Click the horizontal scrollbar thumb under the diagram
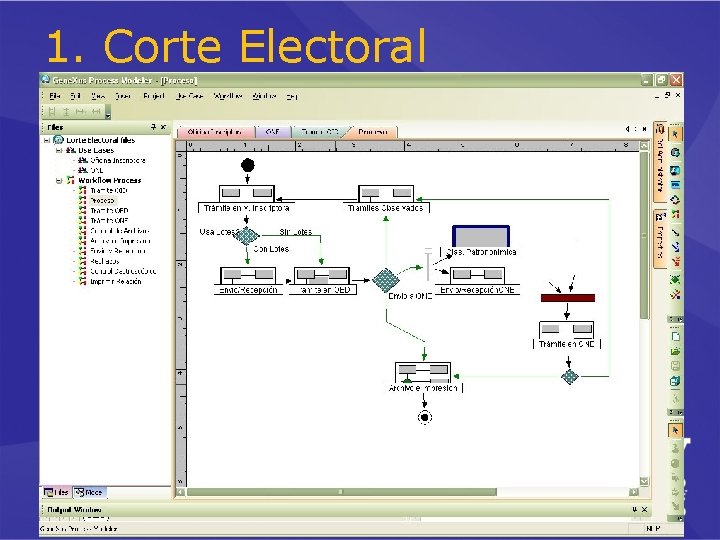The image size is (720, 540). click(x=342, y=492)
